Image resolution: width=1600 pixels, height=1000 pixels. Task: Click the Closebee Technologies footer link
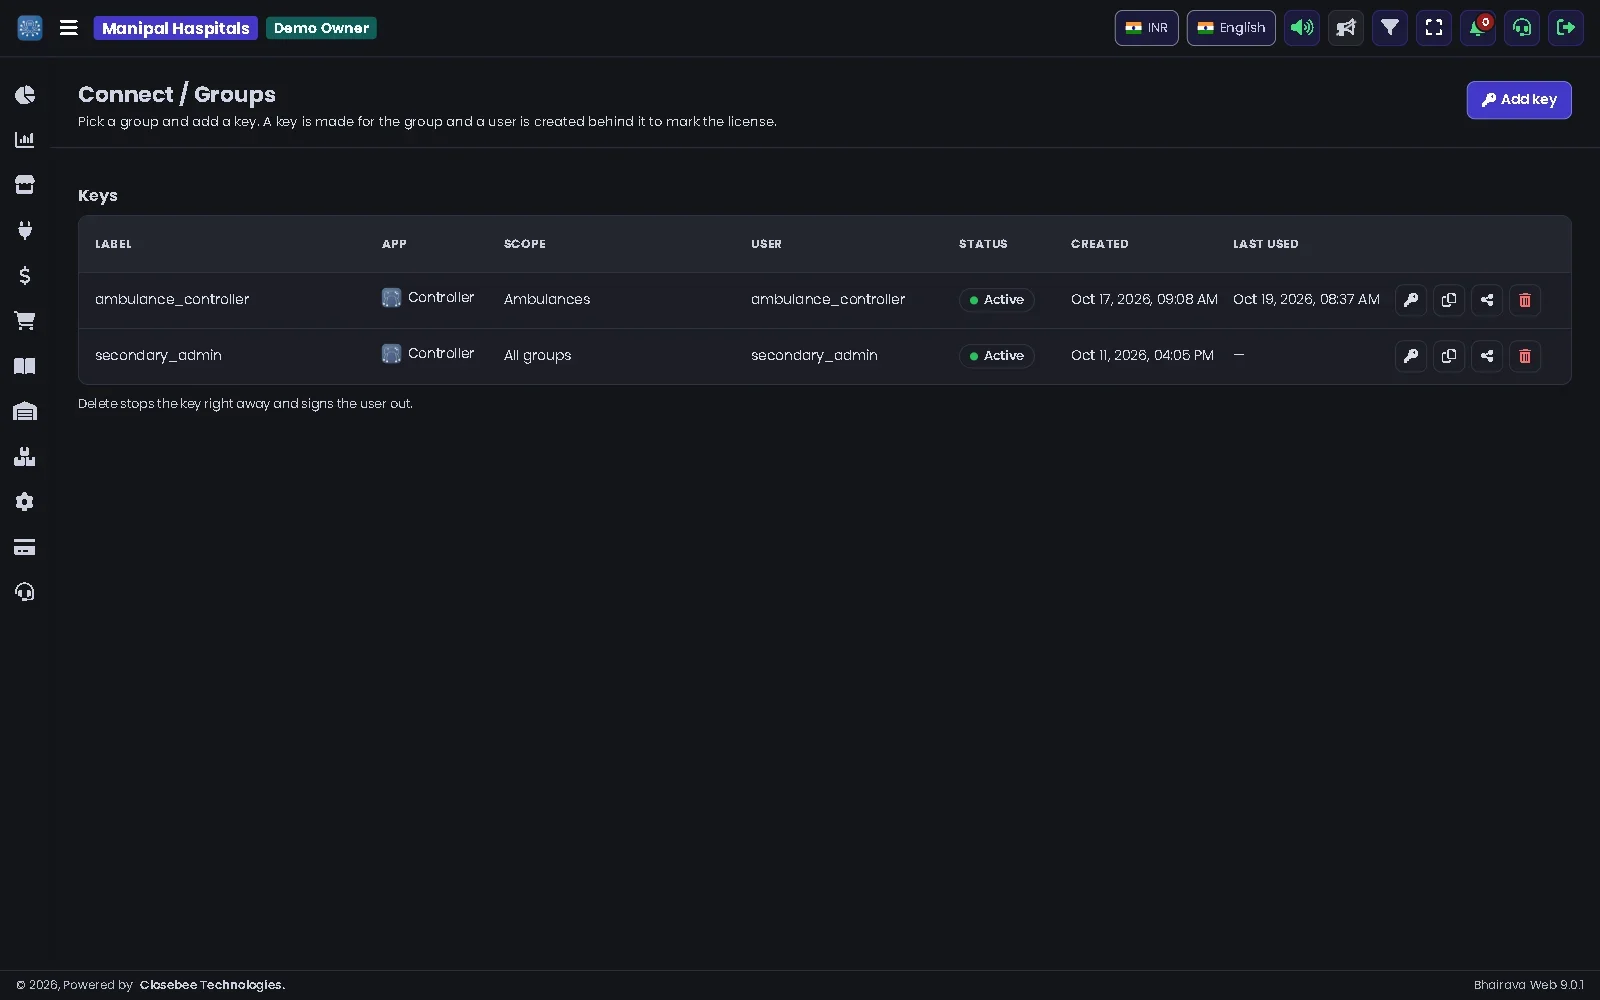tap(212, 985)
